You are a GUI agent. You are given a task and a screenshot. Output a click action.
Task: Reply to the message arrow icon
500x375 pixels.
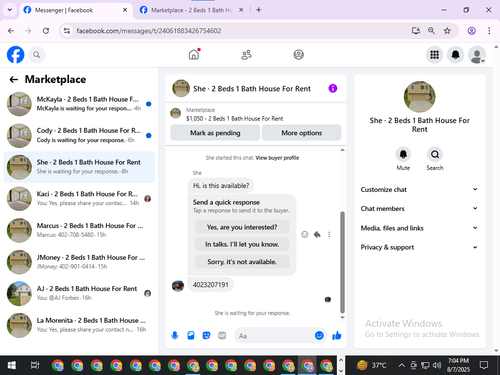pos(317,234)
